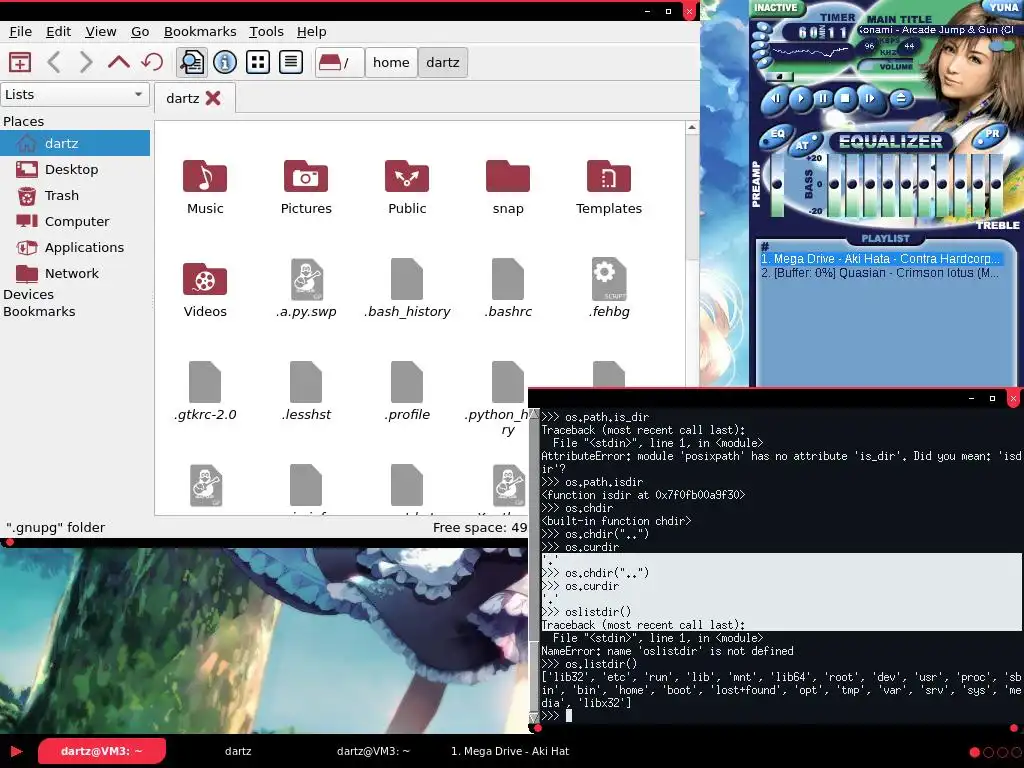Select the Videos folder icon
This screenshot has width=1024, height=768.
point(205,280)
